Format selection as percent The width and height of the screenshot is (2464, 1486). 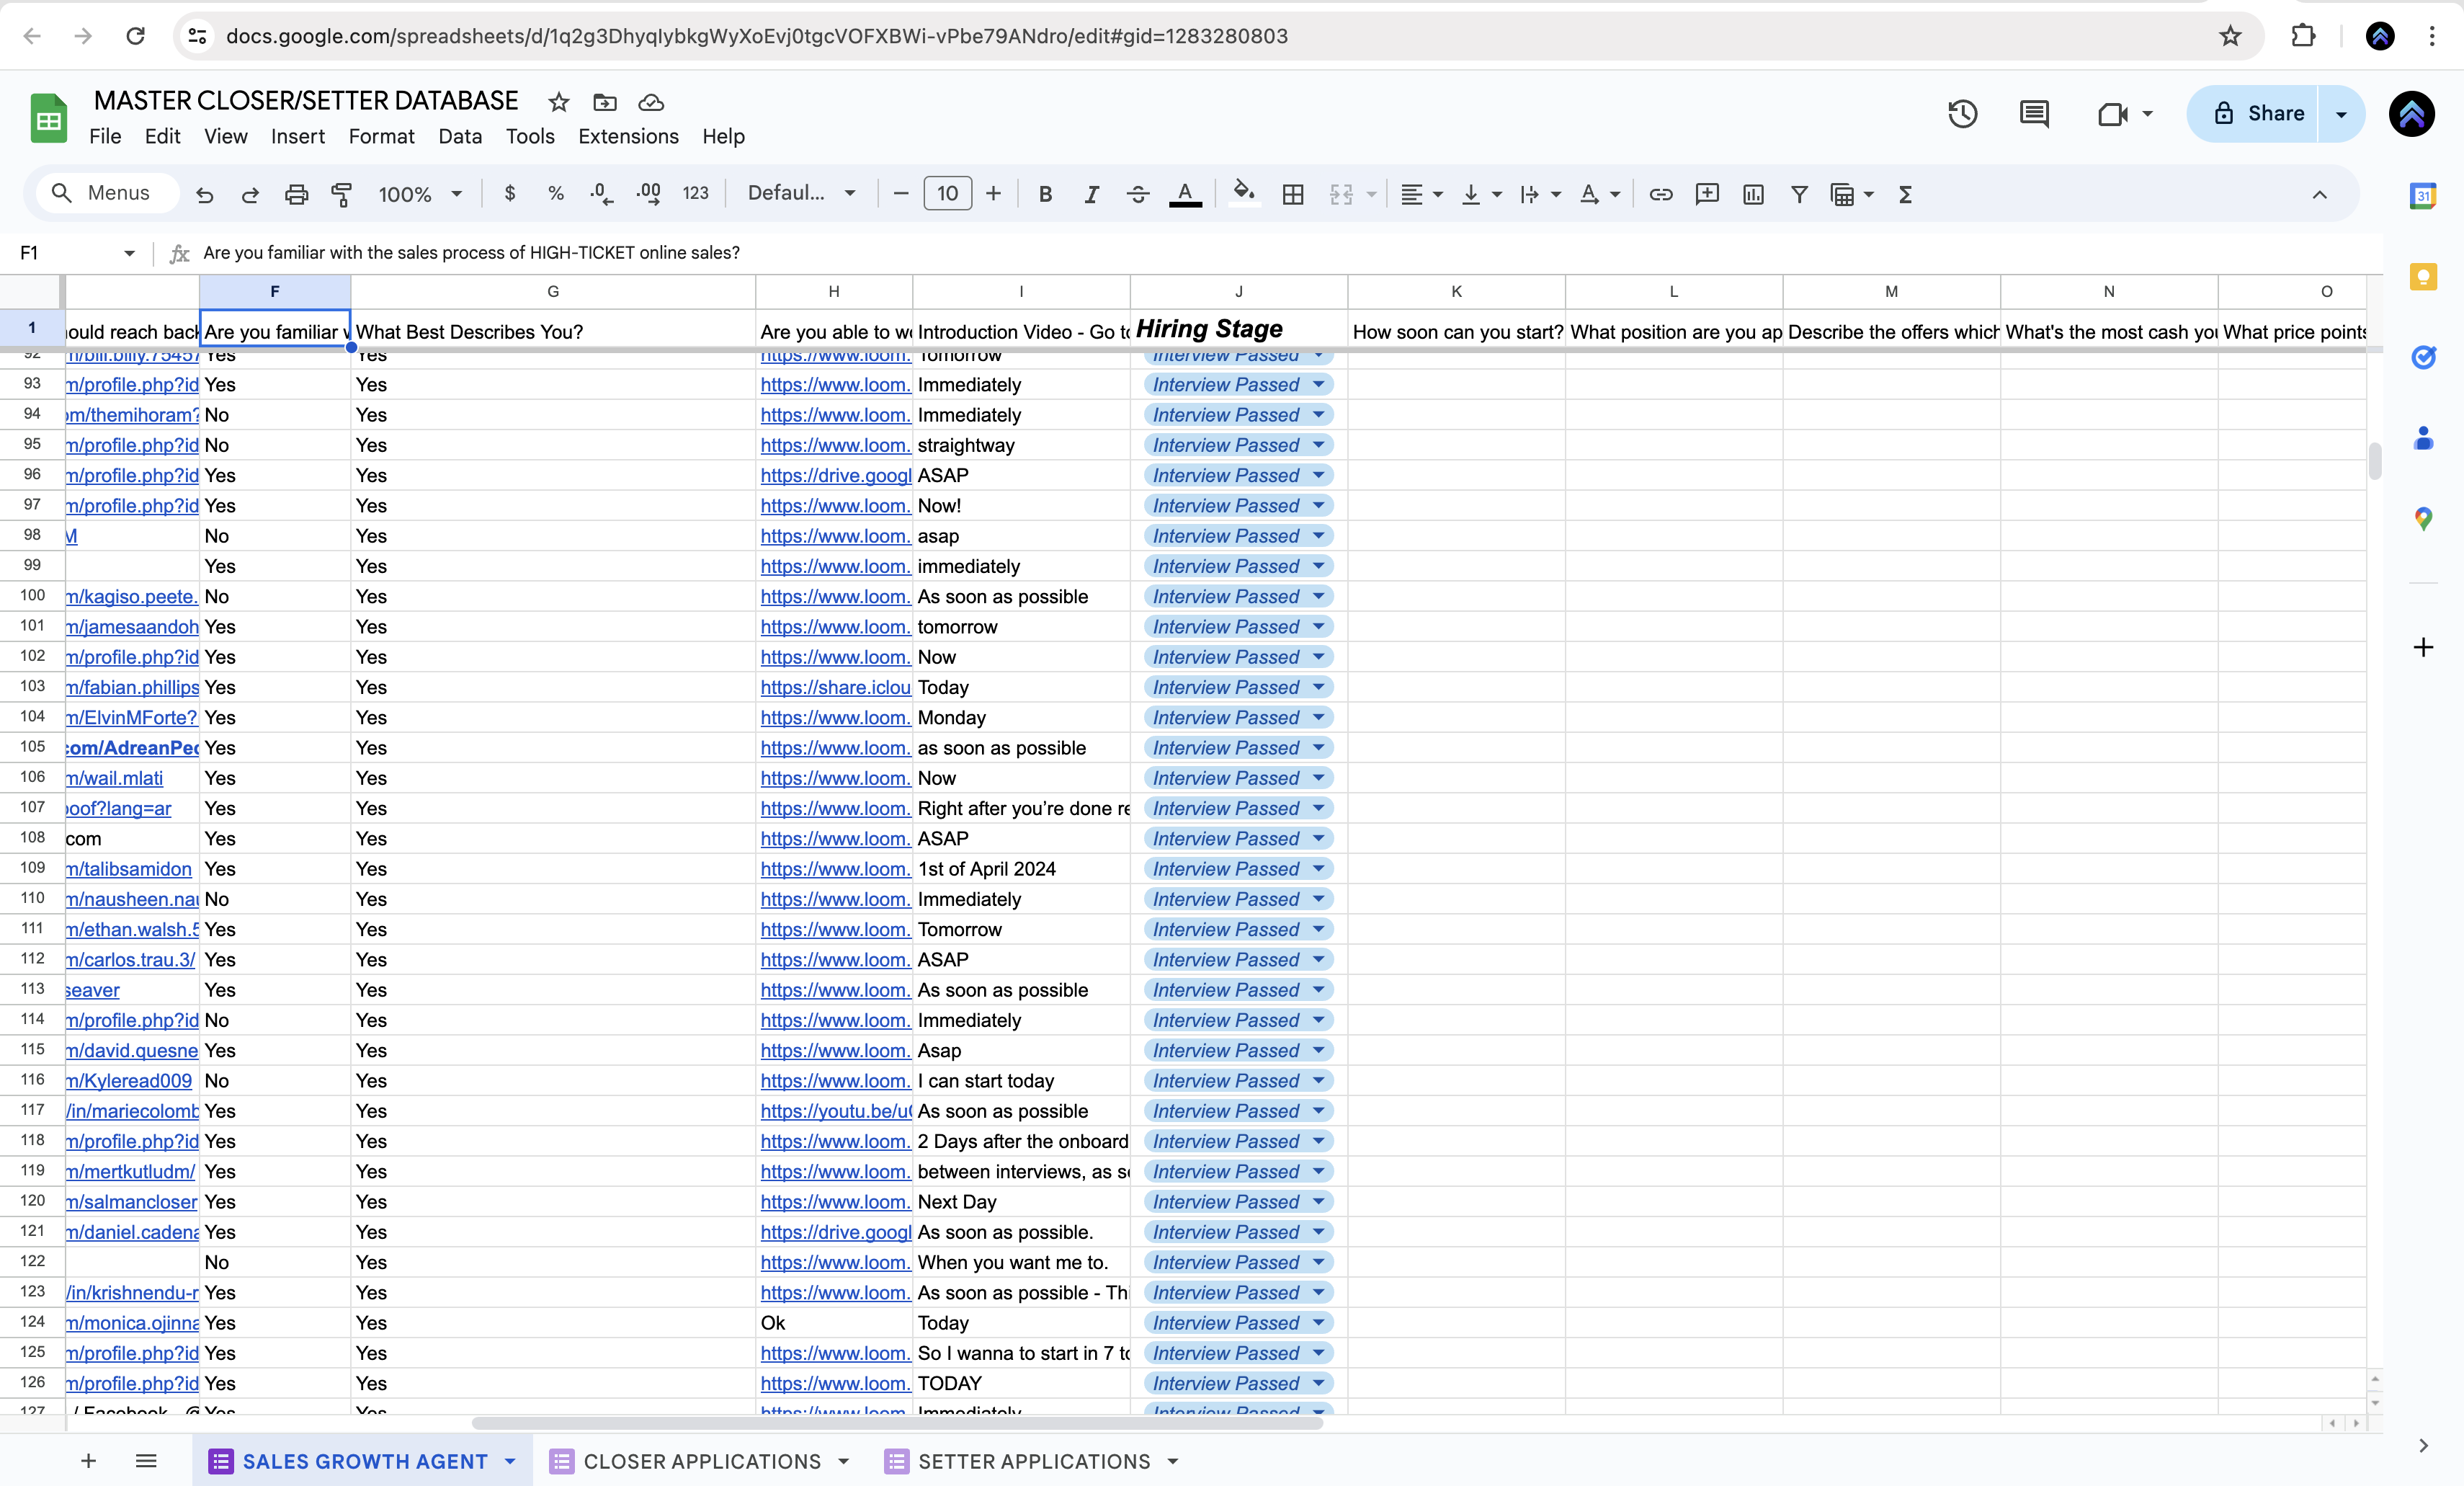[x=556, y=193]
